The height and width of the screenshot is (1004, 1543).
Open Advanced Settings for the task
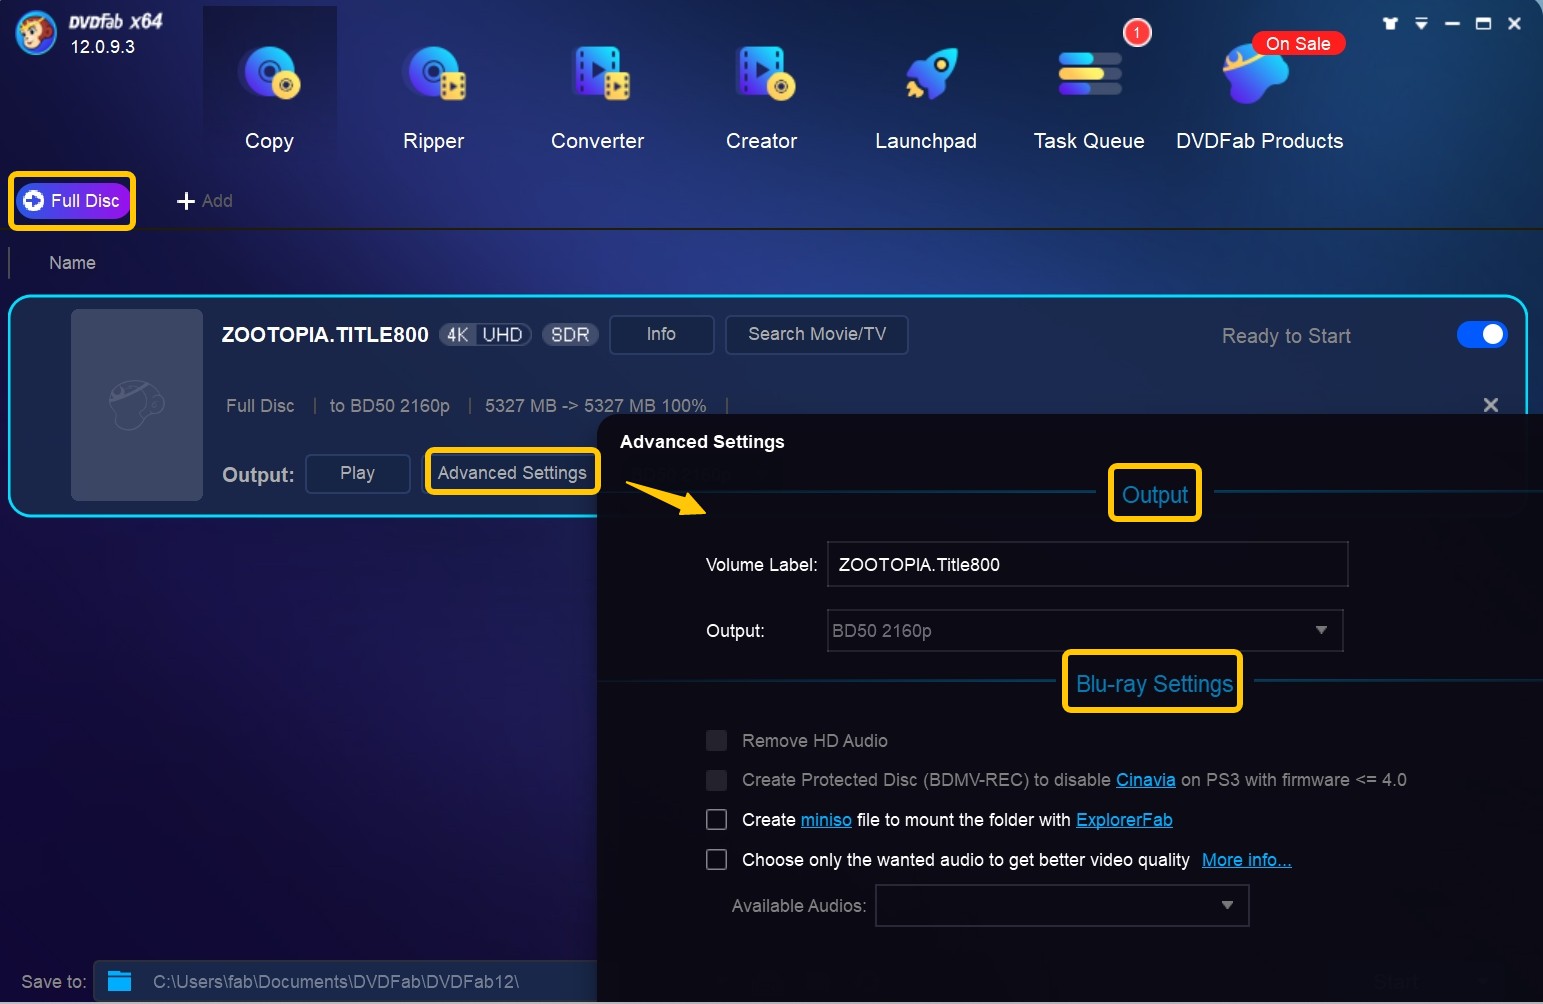click(512, 473)
